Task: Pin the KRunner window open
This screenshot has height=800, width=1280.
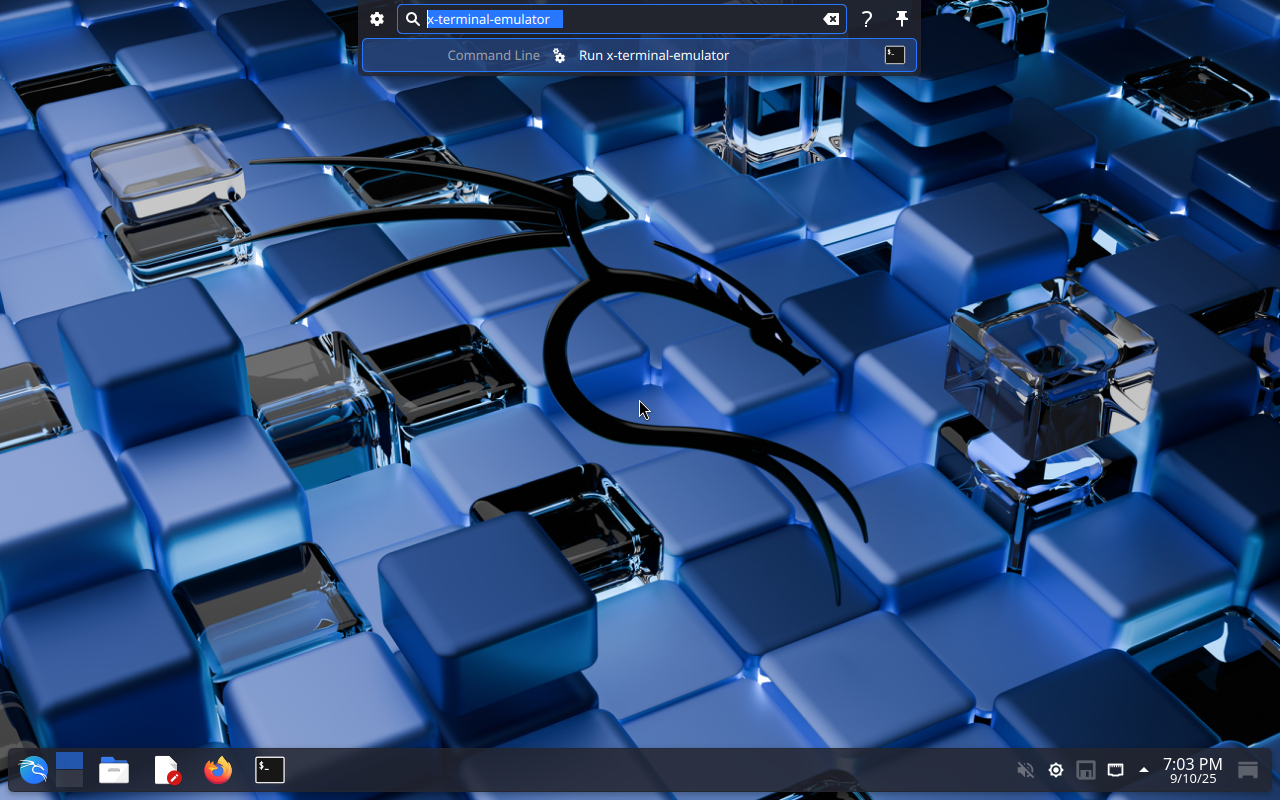Action: pos(901,19)
